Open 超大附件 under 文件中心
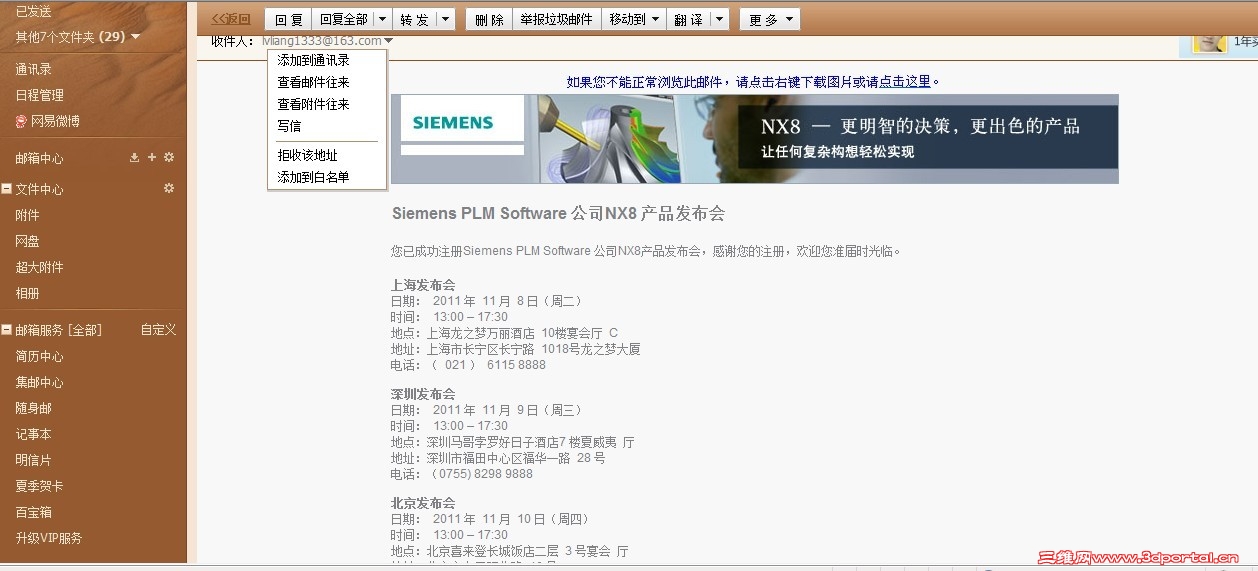 (39, 267)
